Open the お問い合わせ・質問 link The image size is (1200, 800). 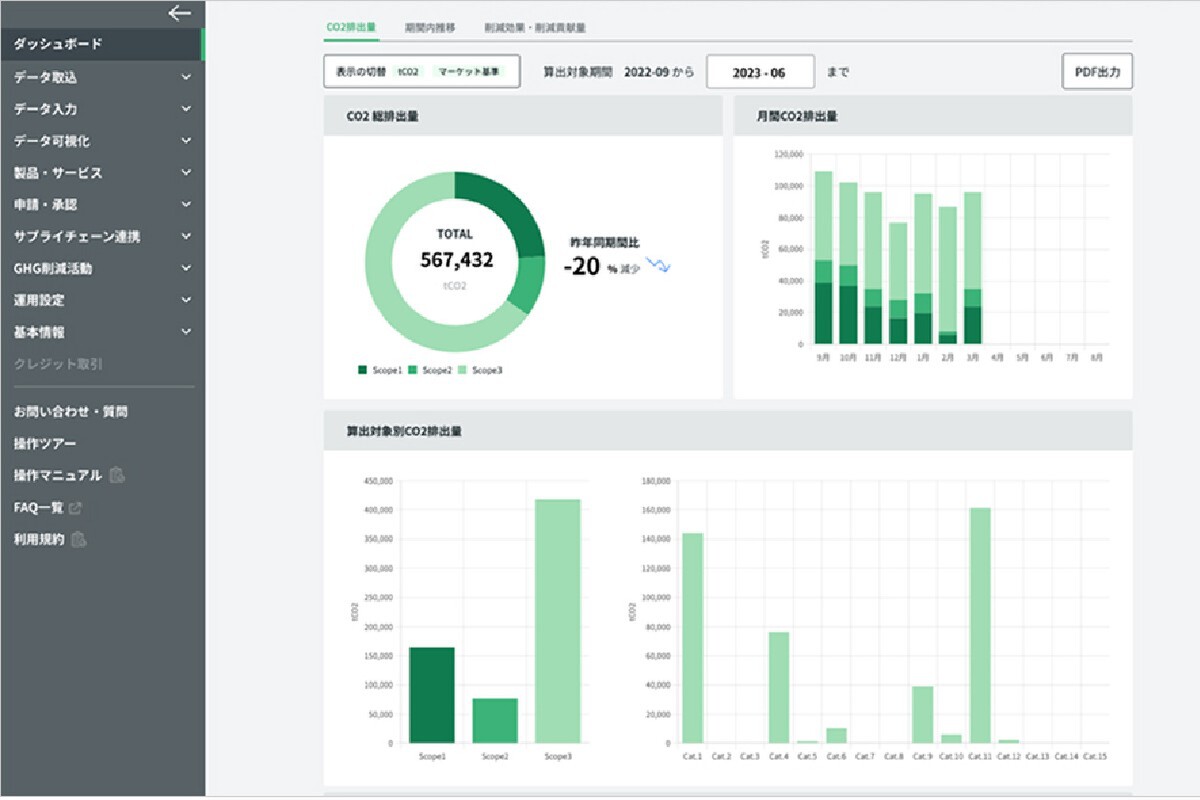pyautogui.click(x=71, y=411)
